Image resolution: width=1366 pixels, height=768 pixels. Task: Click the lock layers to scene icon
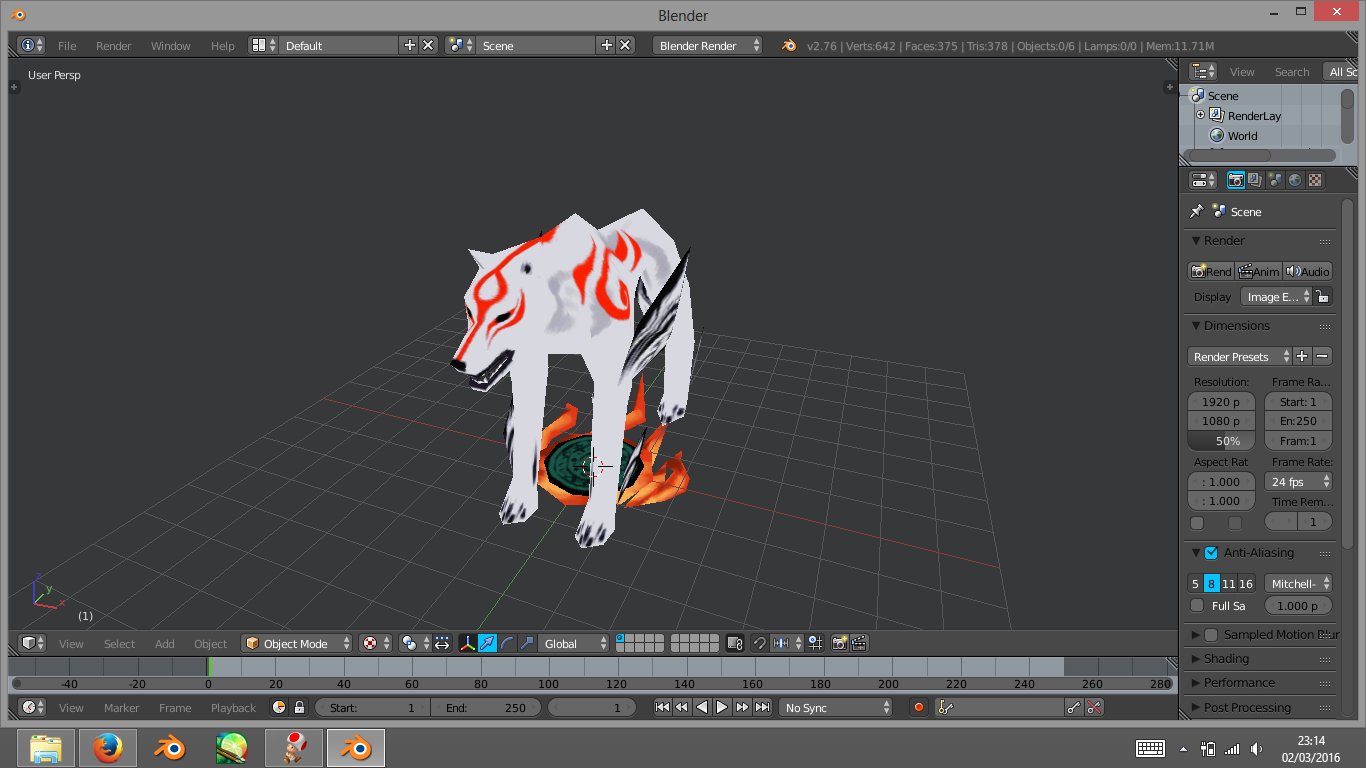[735, 643]
